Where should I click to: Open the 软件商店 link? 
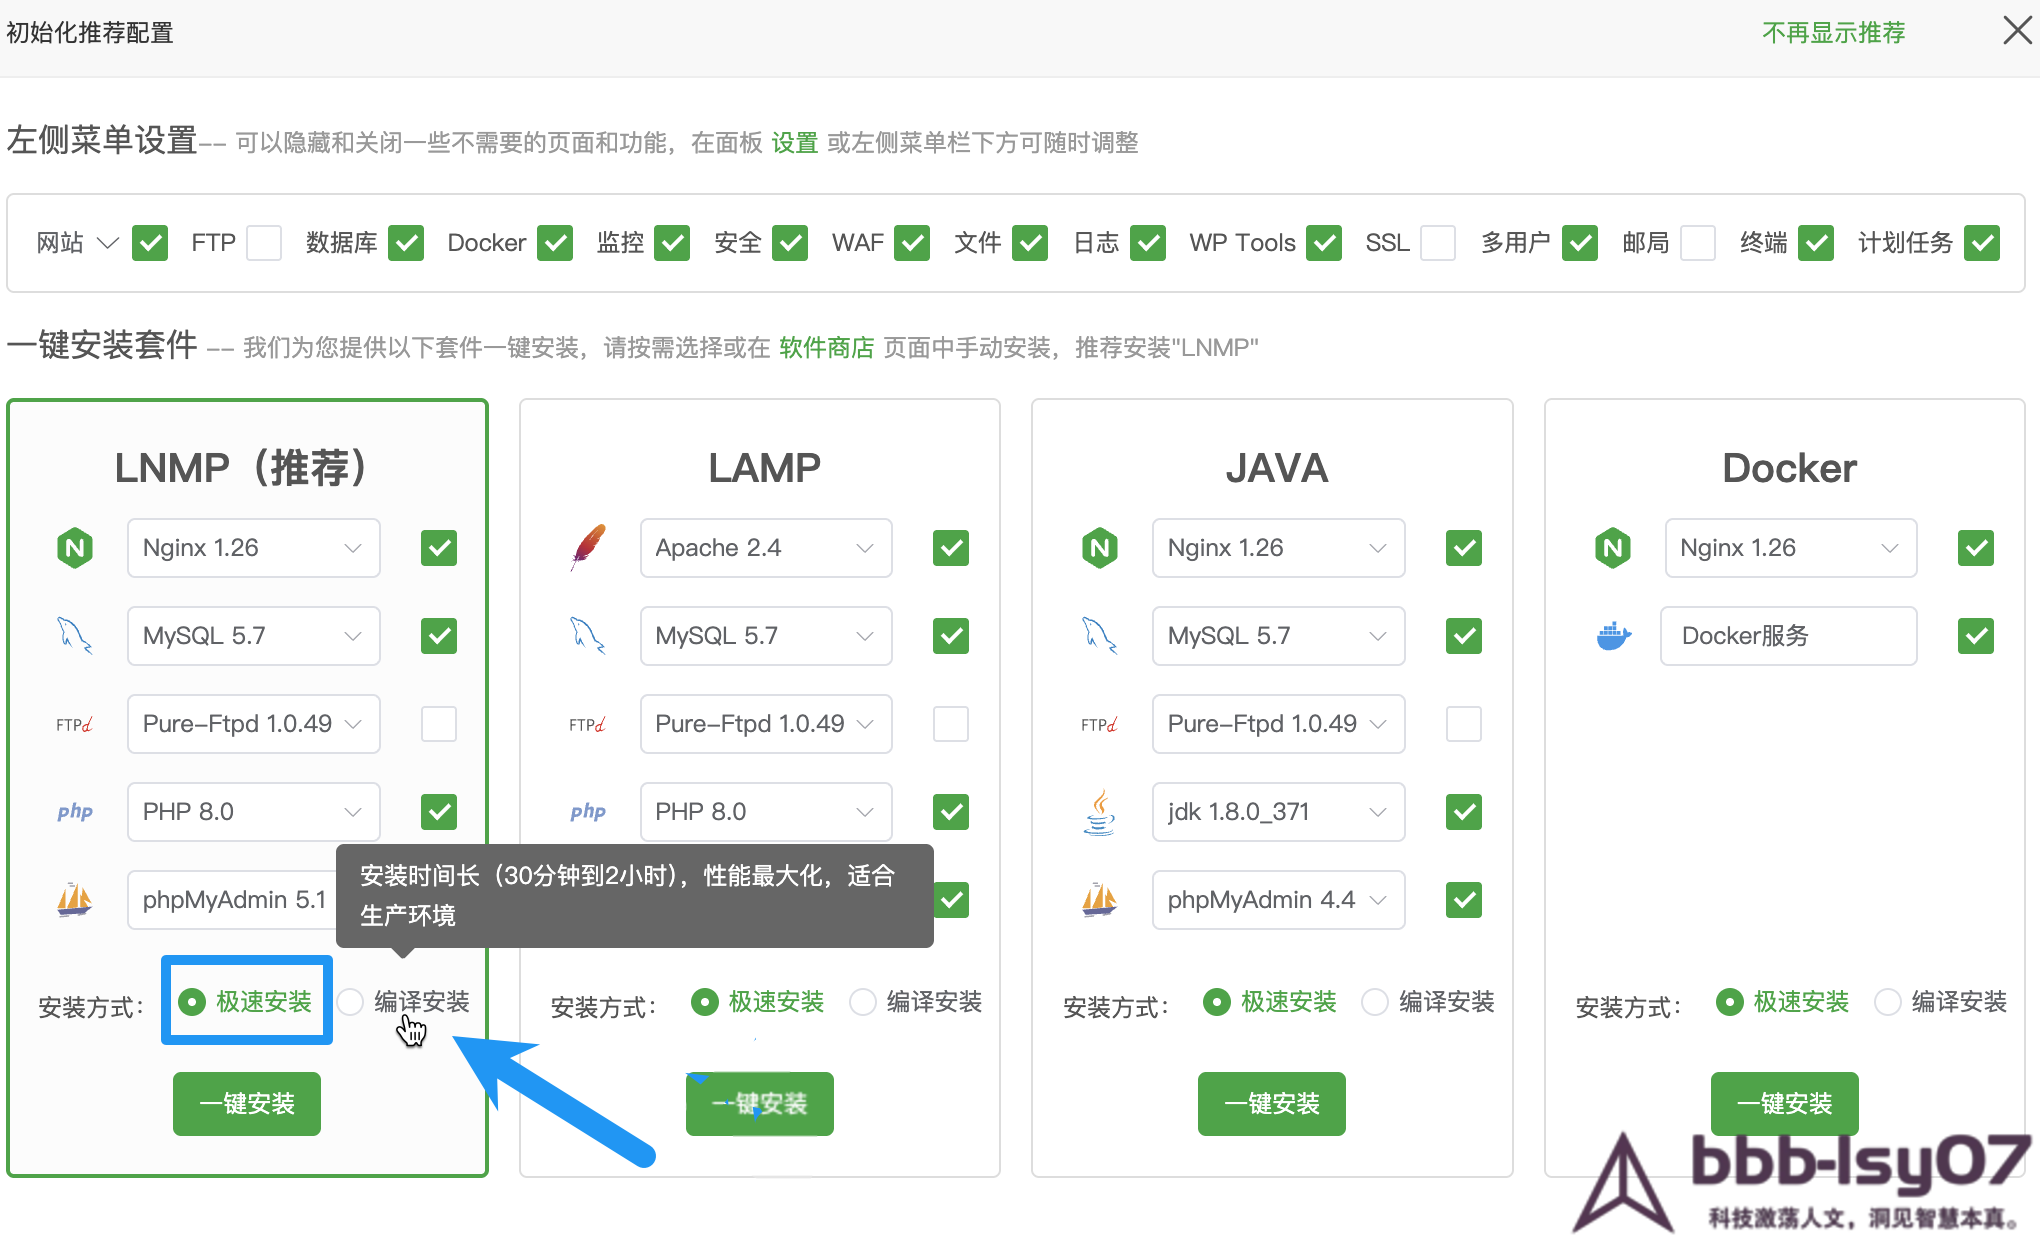tap(827, 348)
